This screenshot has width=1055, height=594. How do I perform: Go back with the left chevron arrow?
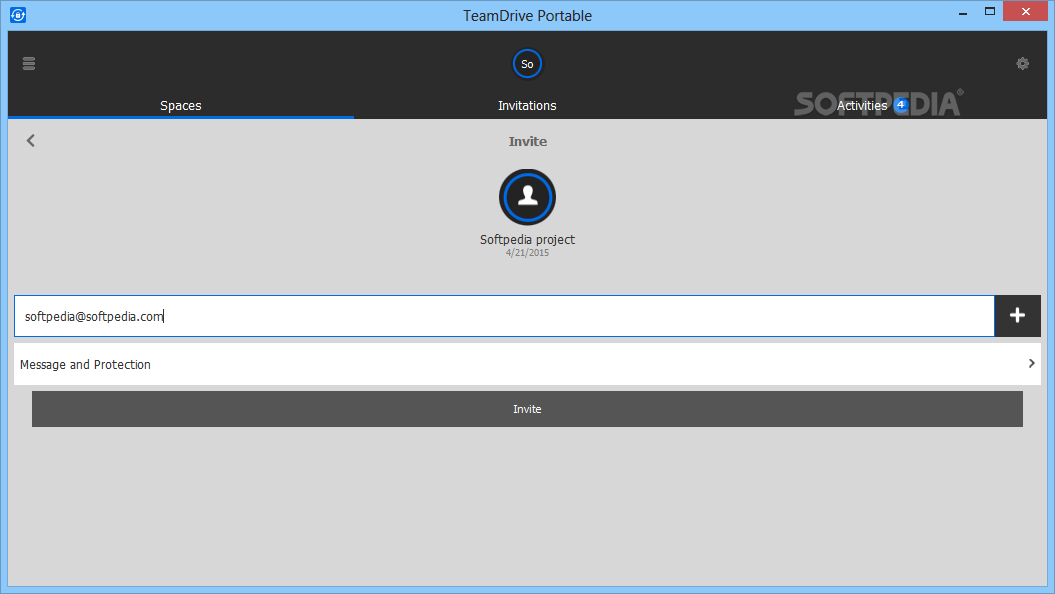(x=31, y=141)
